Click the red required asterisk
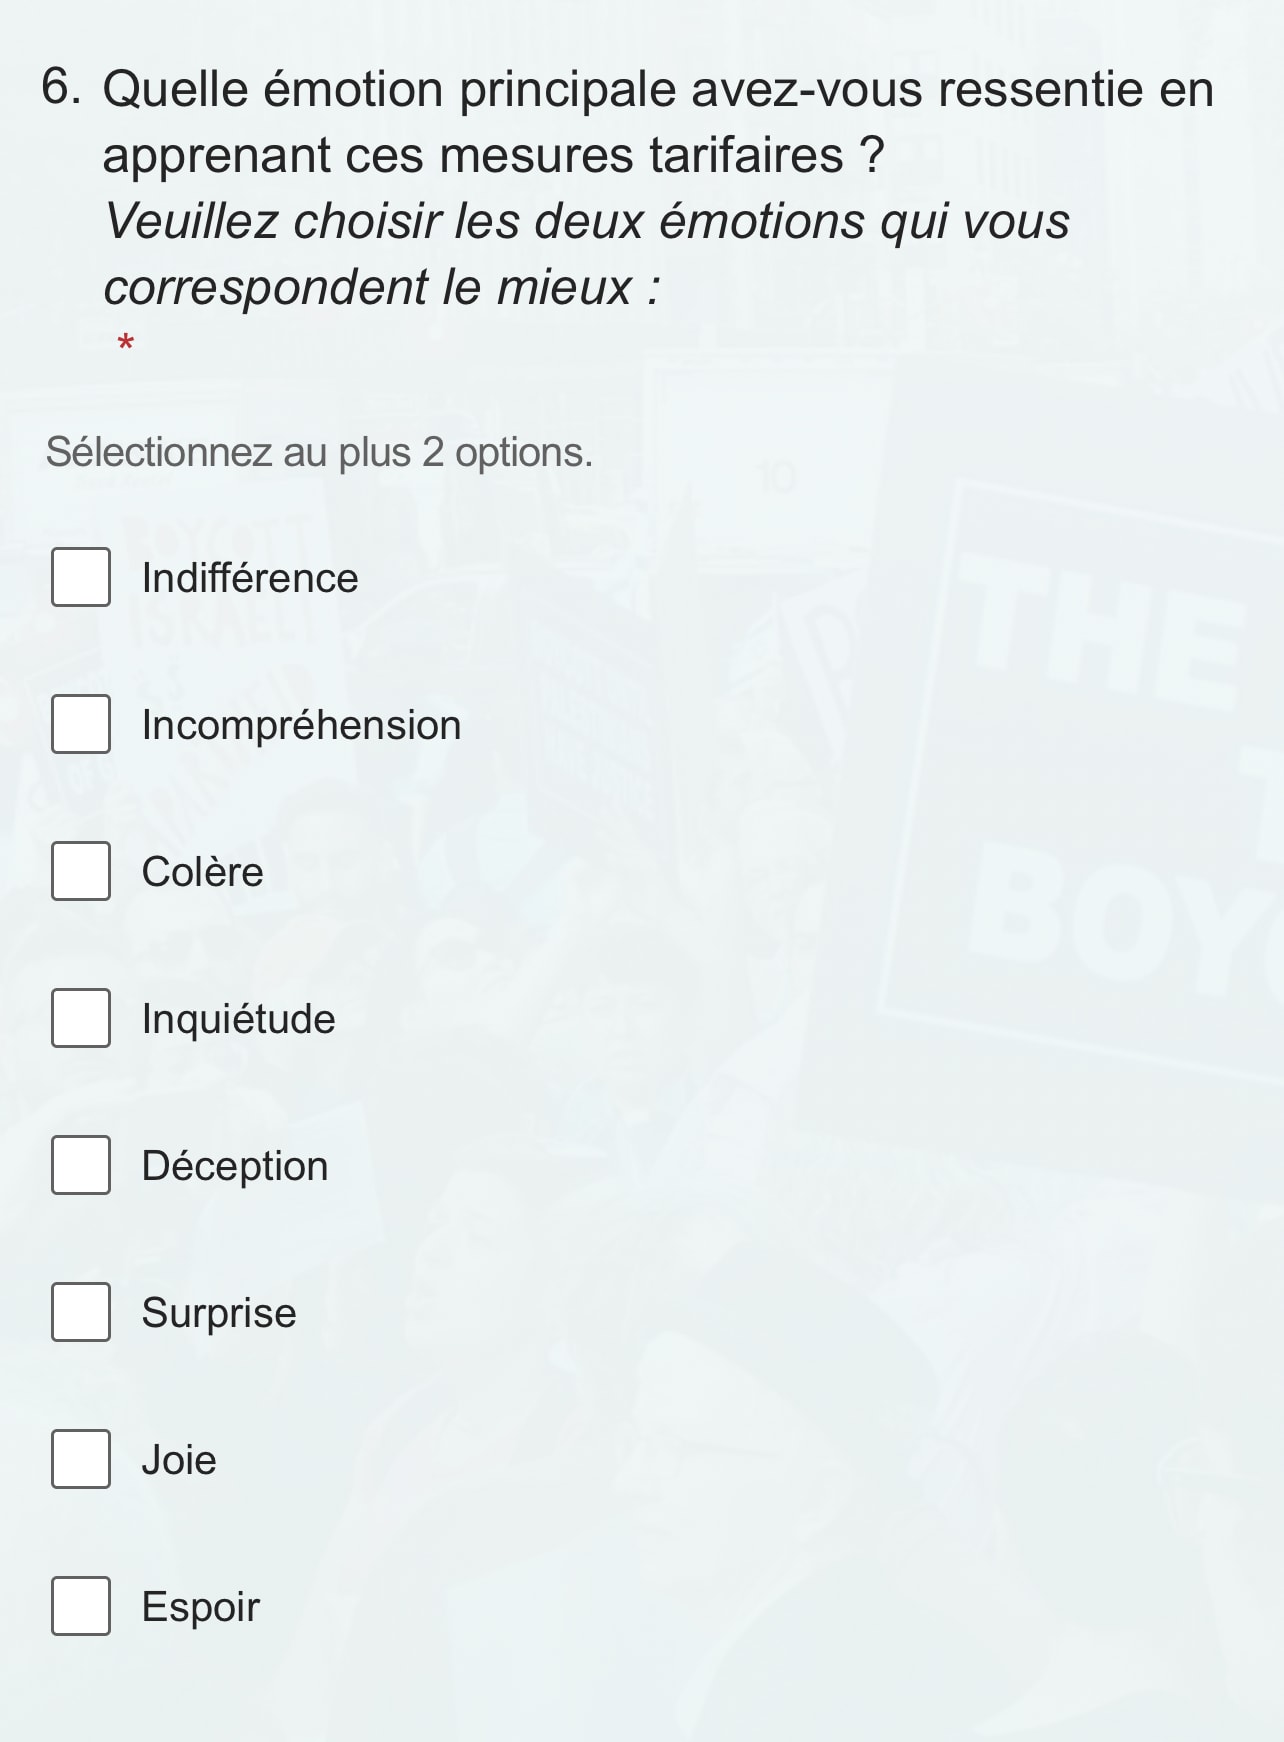Image resolution: width=1284 pixels, height=1742 pixels. click(126, 346)
